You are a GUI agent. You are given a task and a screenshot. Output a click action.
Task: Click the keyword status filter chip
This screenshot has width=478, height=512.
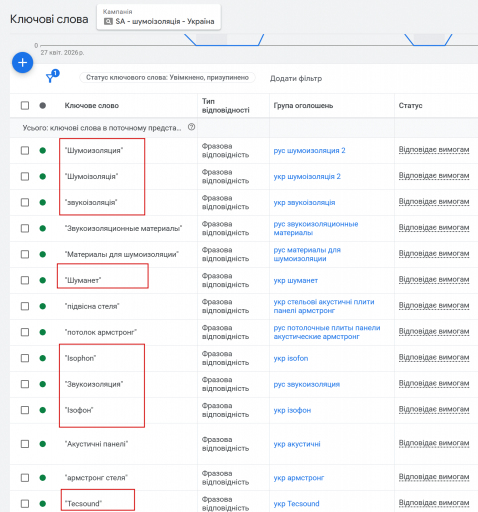(x=167, y=78)
